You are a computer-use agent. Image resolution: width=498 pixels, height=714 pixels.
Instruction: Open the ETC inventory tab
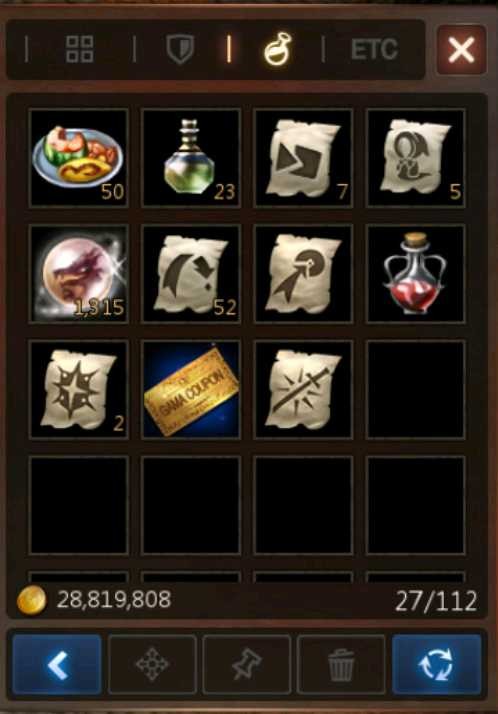click(375, 49)
